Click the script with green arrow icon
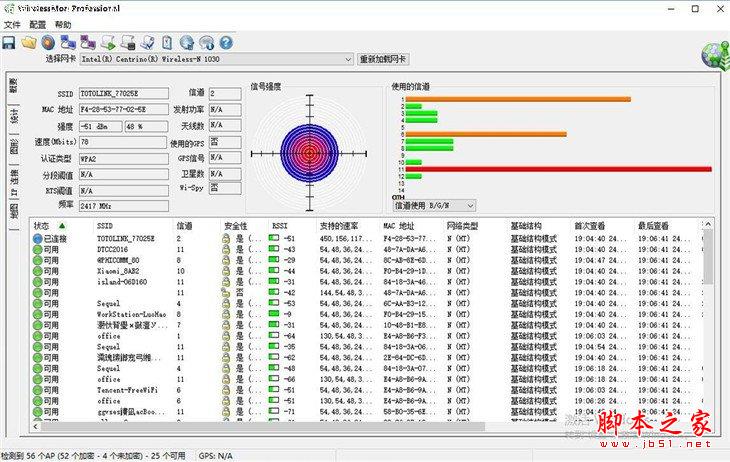The height and width of the screenshot is (462, 730). (108, 43)
